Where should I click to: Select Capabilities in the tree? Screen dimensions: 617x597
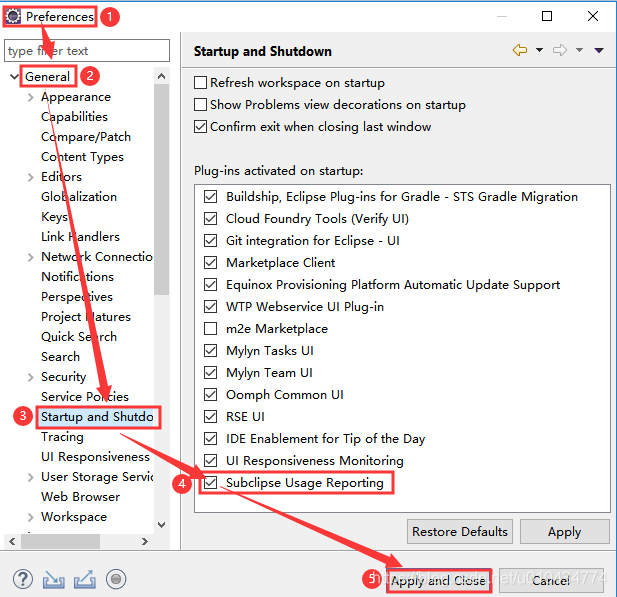(x=74, y=117)
